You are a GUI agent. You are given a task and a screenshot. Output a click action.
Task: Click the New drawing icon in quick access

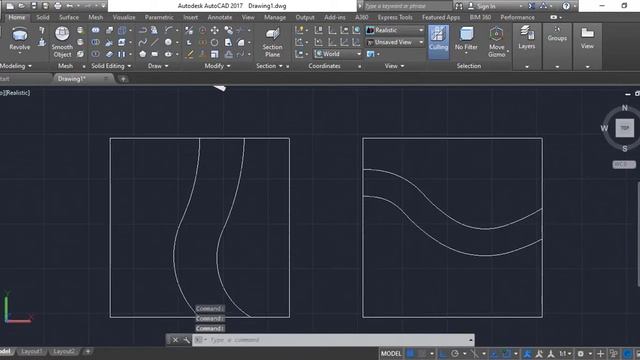[x=10, y=6]
